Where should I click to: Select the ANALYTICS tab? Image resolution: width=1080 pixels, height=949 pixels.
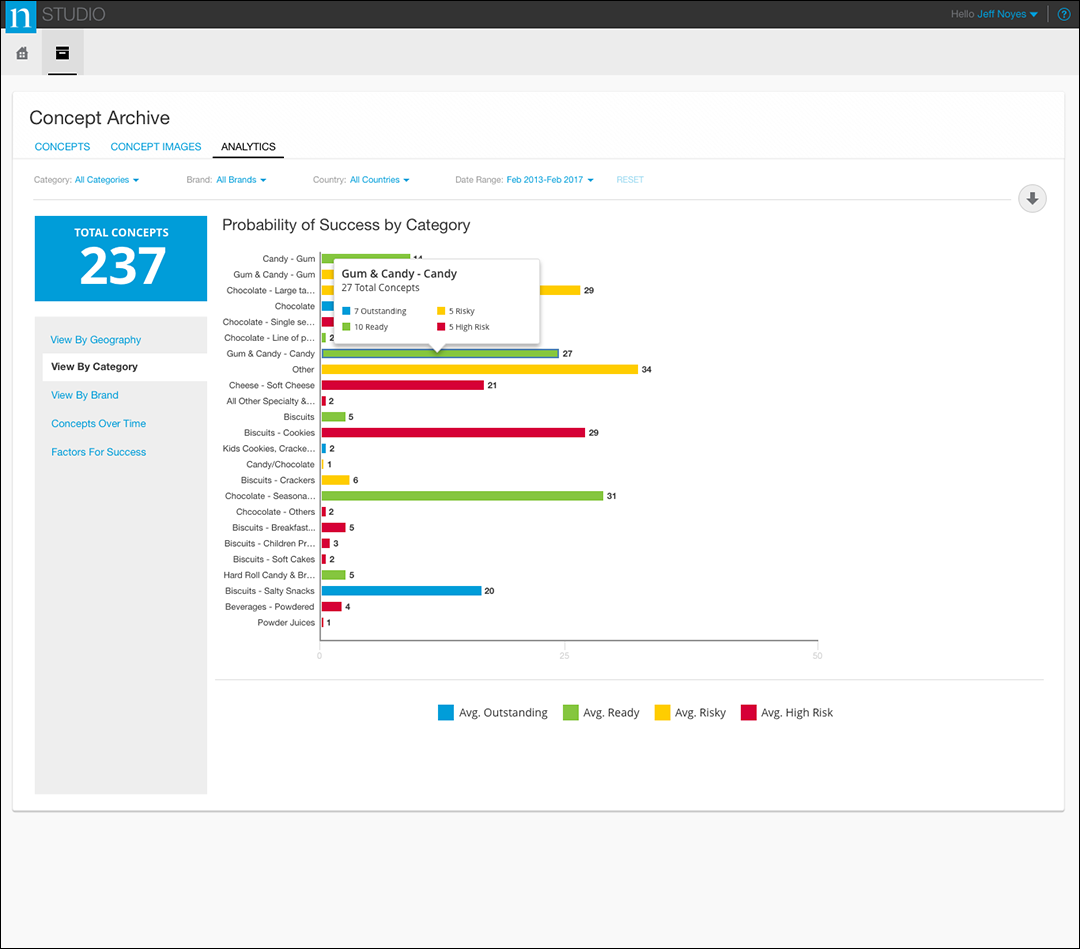point(248,147)
